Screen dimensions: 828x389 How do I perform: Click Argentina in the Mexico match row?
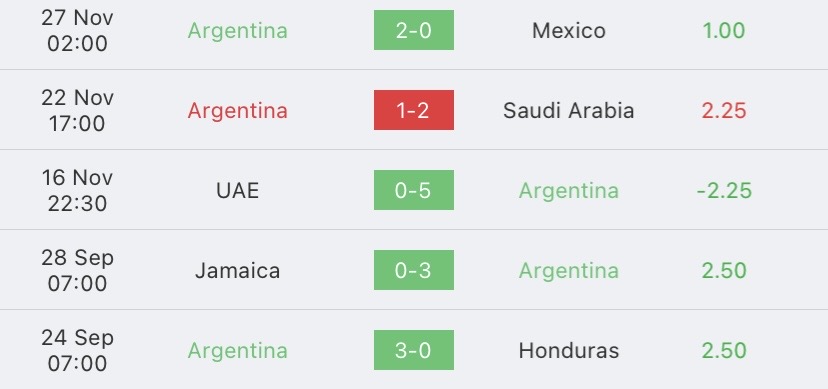tap(238, 31)
